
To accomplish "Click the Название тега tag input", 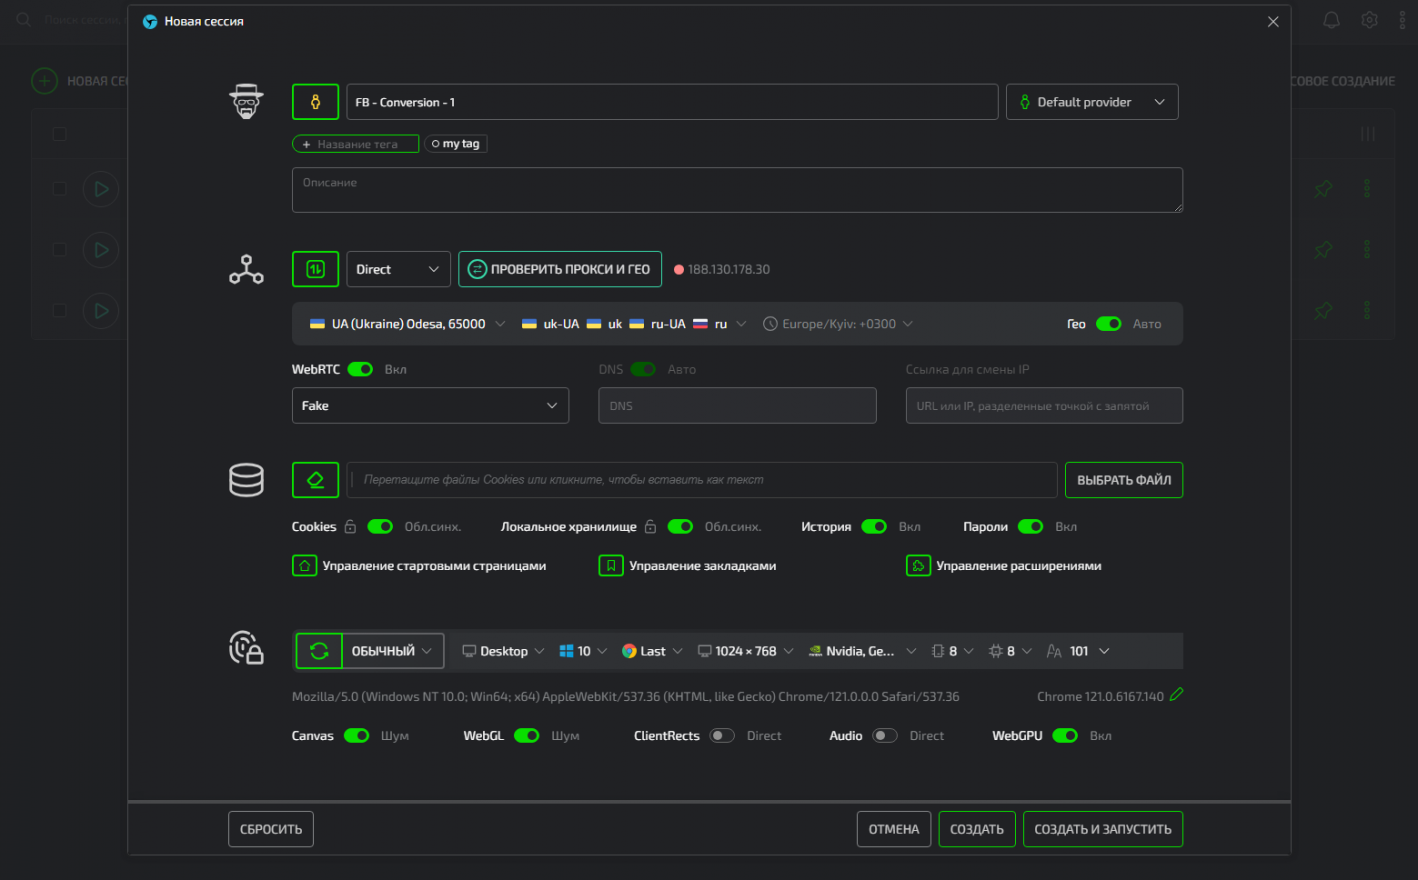I will pos(355,144).
